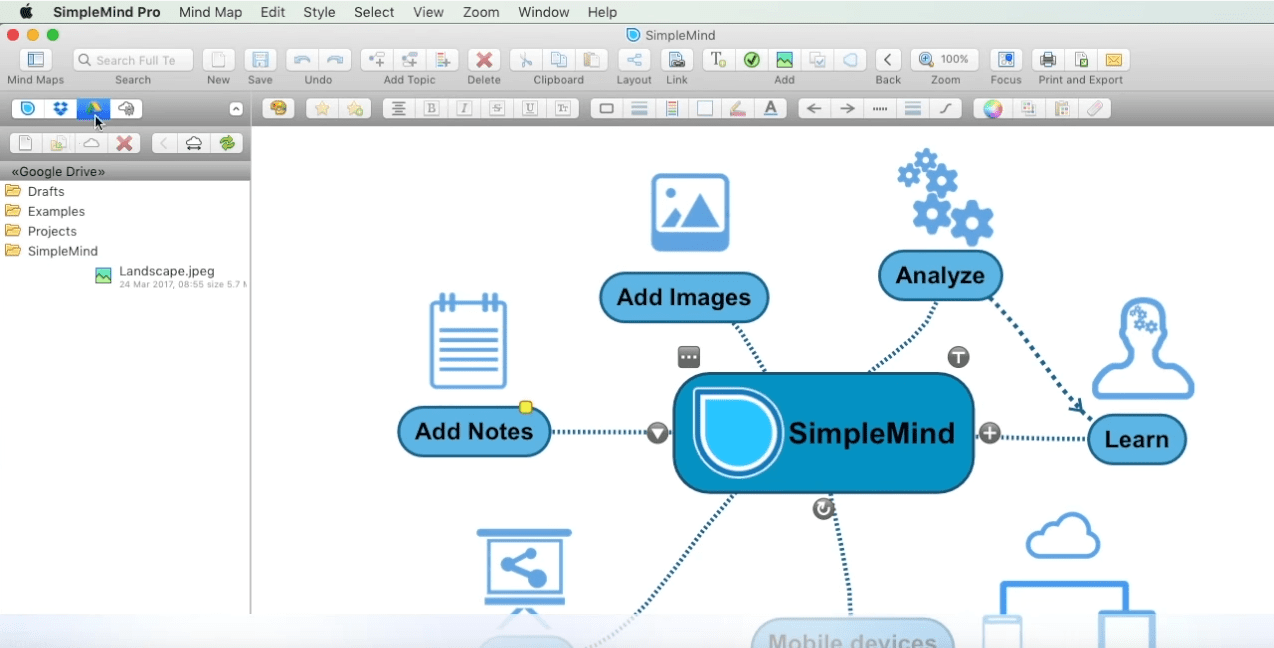Delete the selected topic with red X
Screen dimensions: 1274x648
click(x=484, y=60)
